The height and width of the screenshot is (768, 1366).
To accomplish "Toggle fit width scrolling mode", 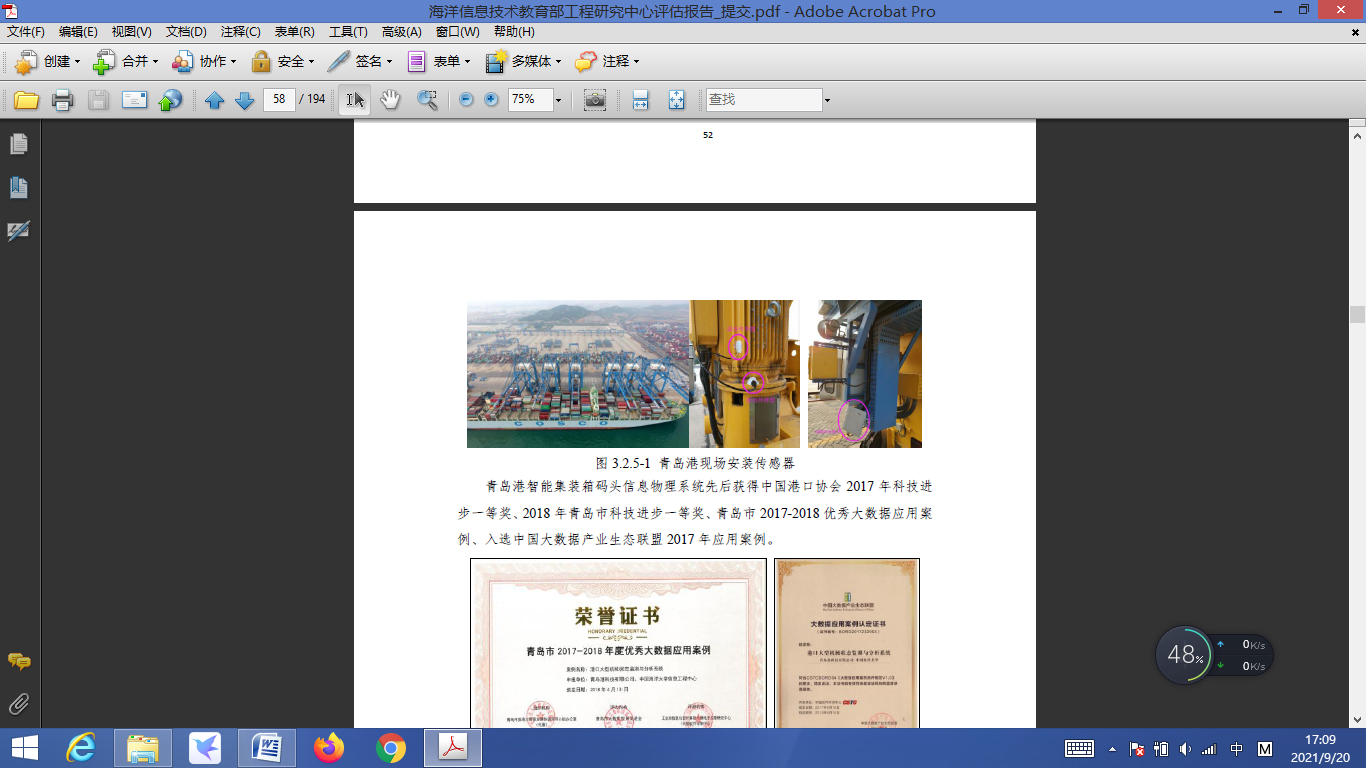I will [x=641, y=100].
